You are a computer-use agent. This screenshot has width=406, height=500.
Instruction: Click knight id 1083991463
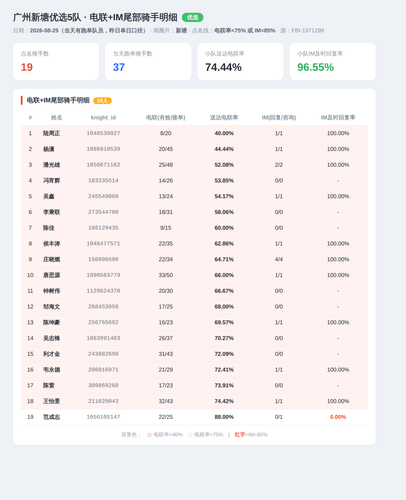[x=103, y=338]
